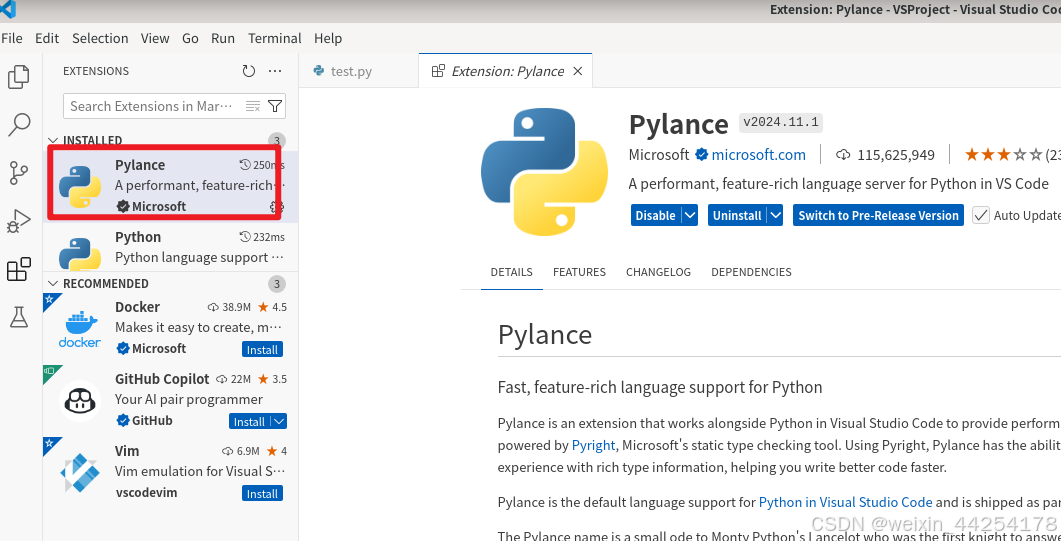Open the Uninstall button dropdown arrow
The image size is (1061, 541).
coord(775,215)
